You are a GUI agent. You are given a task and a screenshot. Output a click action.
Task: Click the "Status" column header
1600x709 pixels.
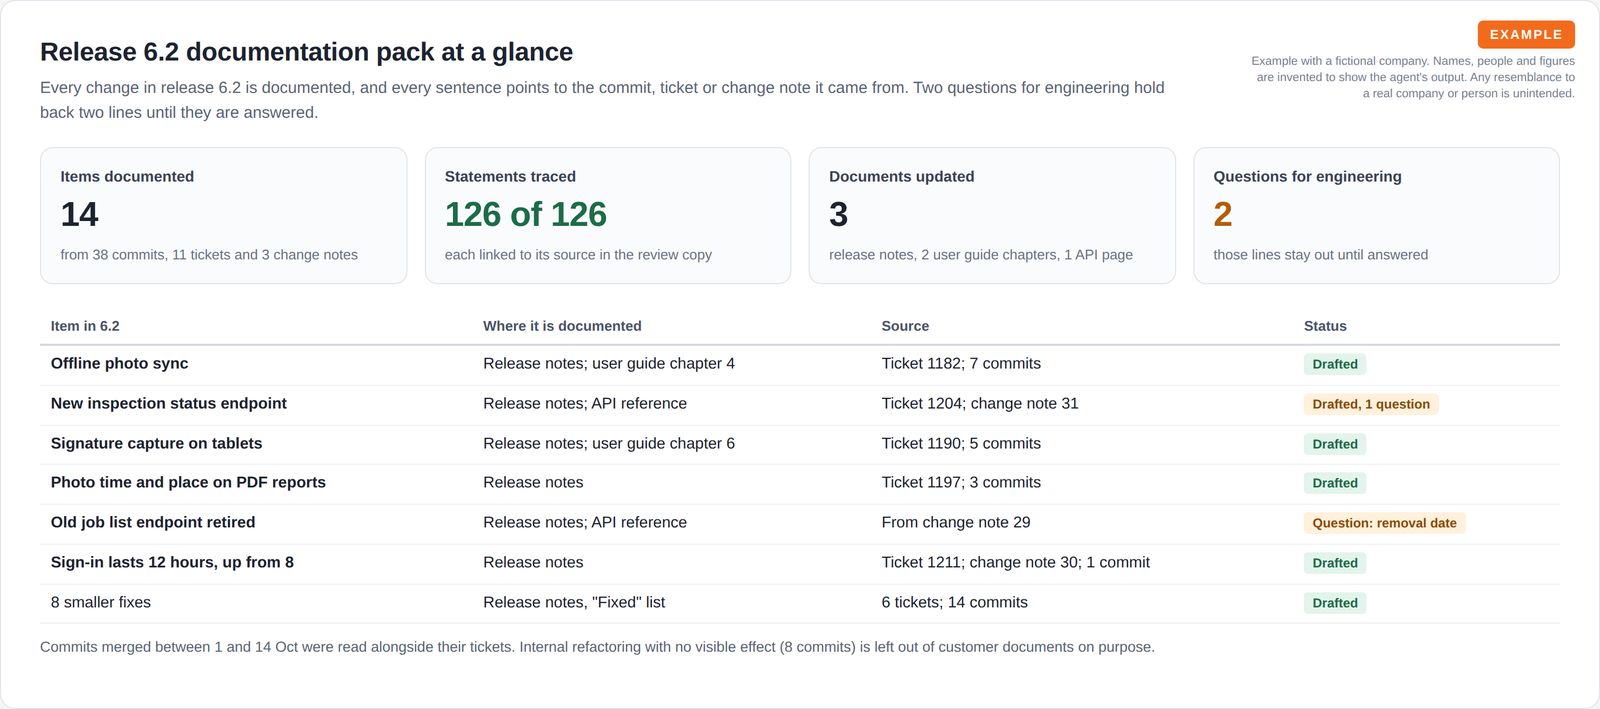point(1325,326)
